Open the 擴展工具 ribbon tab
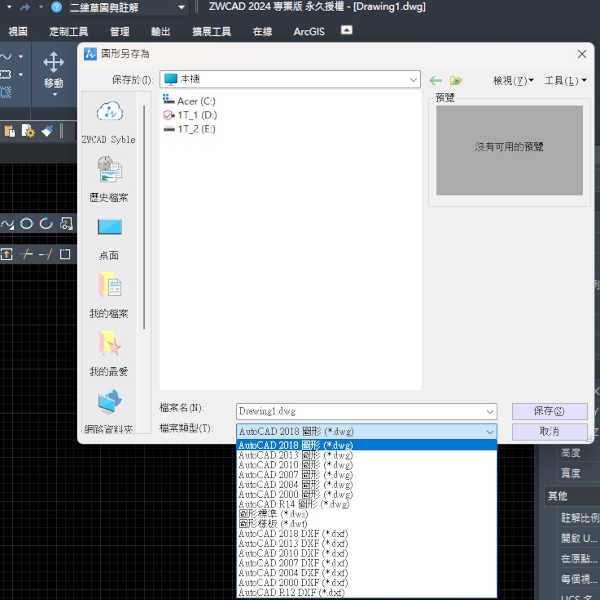This screenshot has width=600, height=600. [x=212, y=31]
